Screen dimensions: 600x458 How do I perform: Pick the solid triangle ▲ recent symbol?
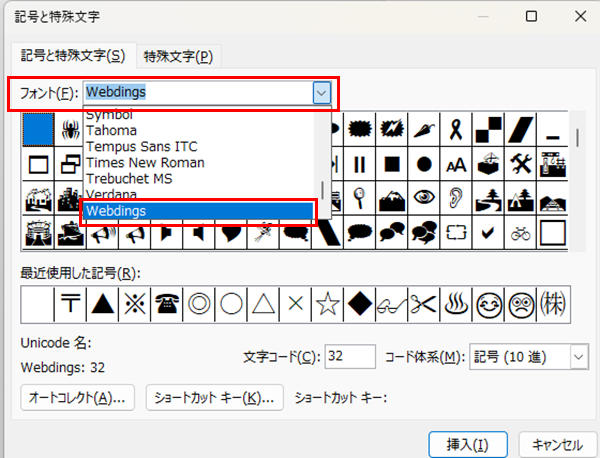click(103, 304)
